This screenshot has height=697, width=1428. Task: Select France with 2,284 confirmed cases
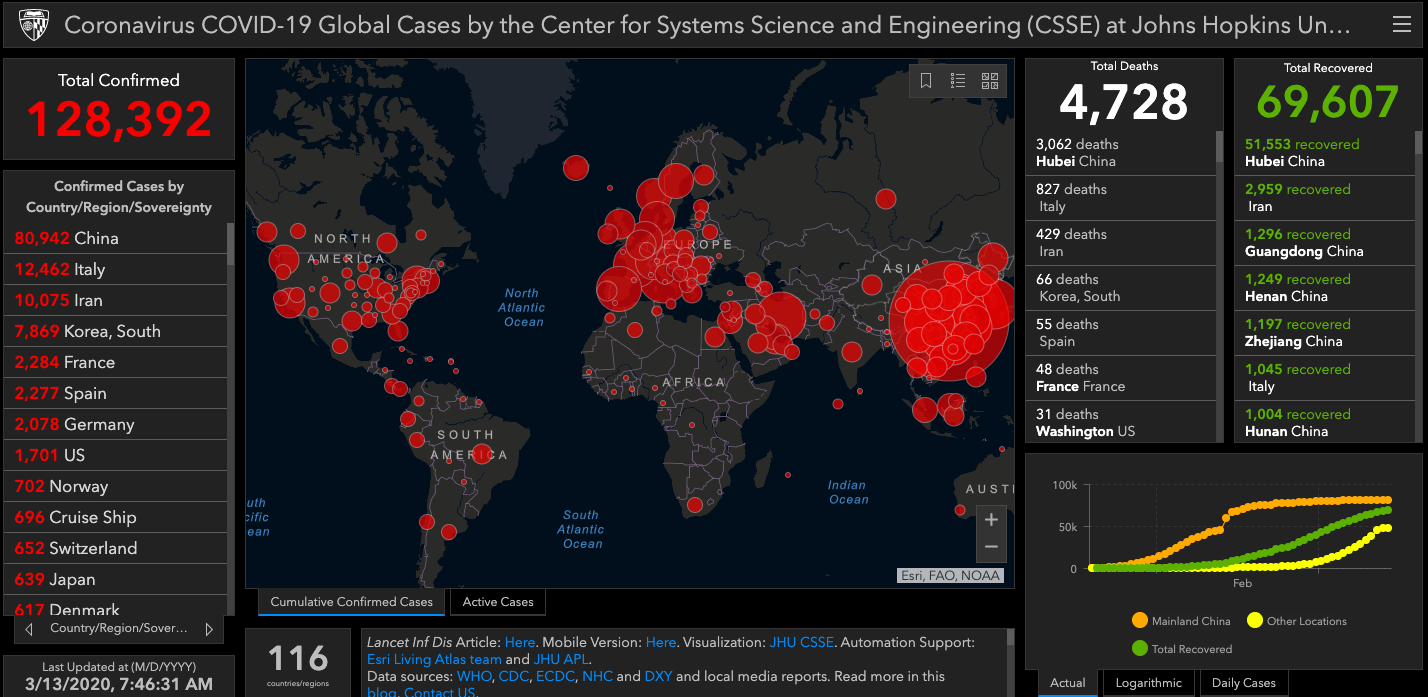point(116,362)
